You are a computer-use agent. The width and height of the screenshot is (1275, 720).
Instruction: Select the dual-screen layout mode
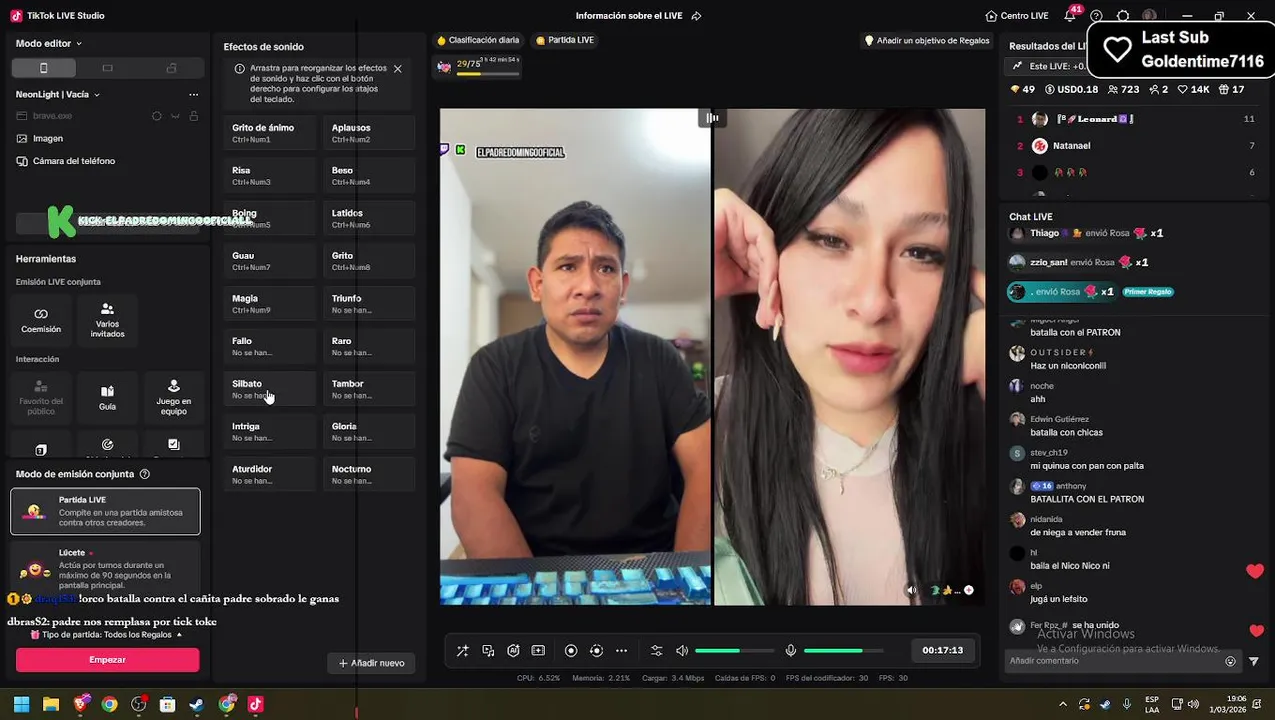[x=171, y=68]
